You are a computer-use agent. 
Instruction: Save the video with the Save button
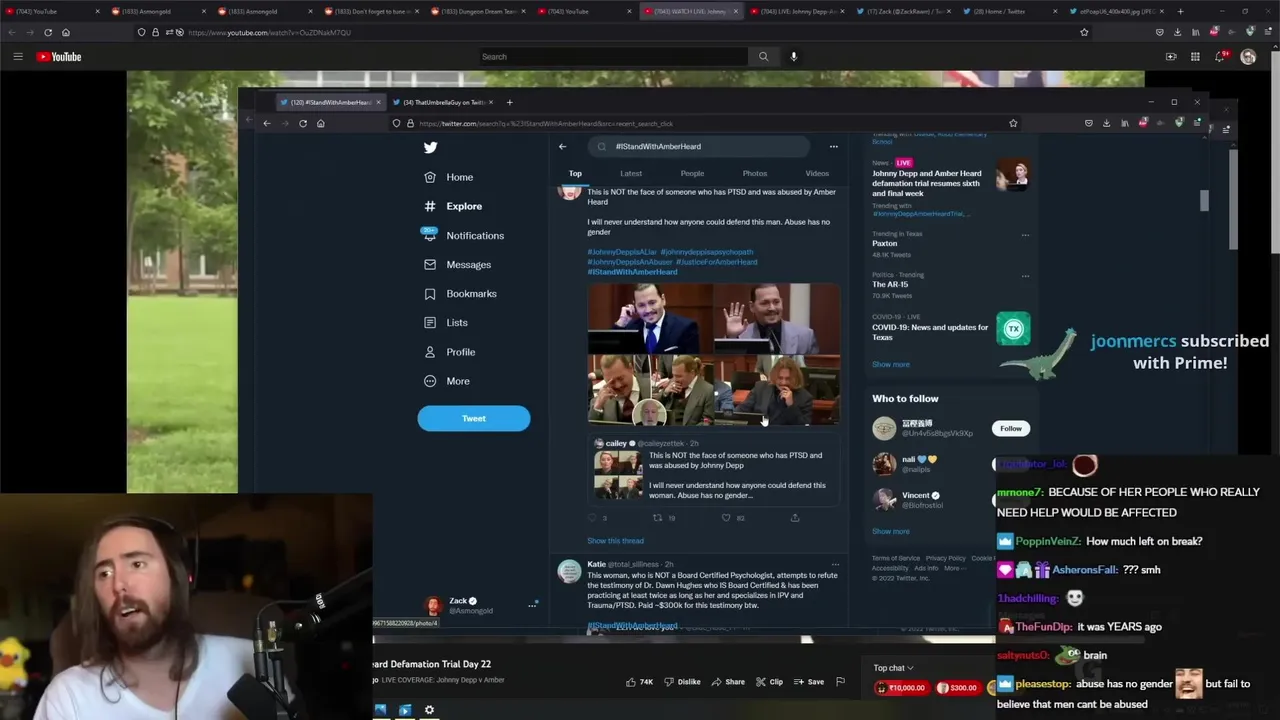coord(809,682)
